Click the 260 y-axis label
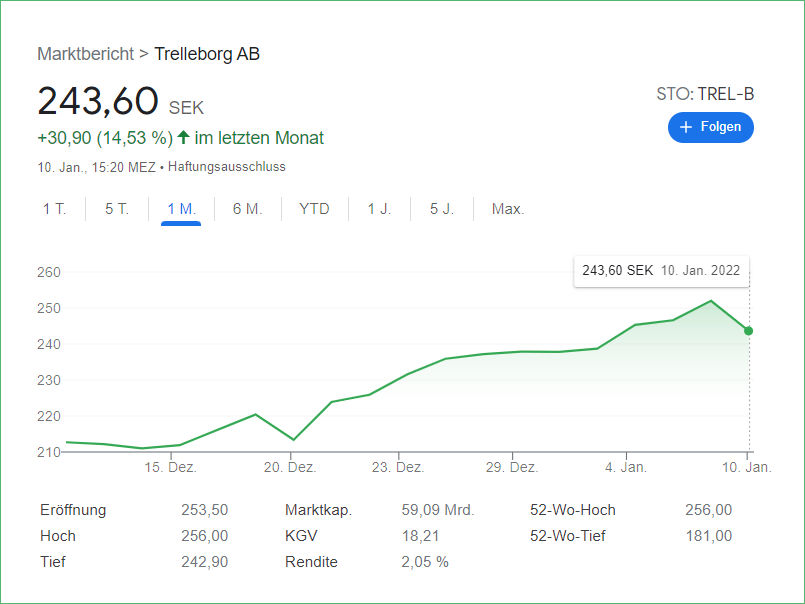 click(49, 272)
